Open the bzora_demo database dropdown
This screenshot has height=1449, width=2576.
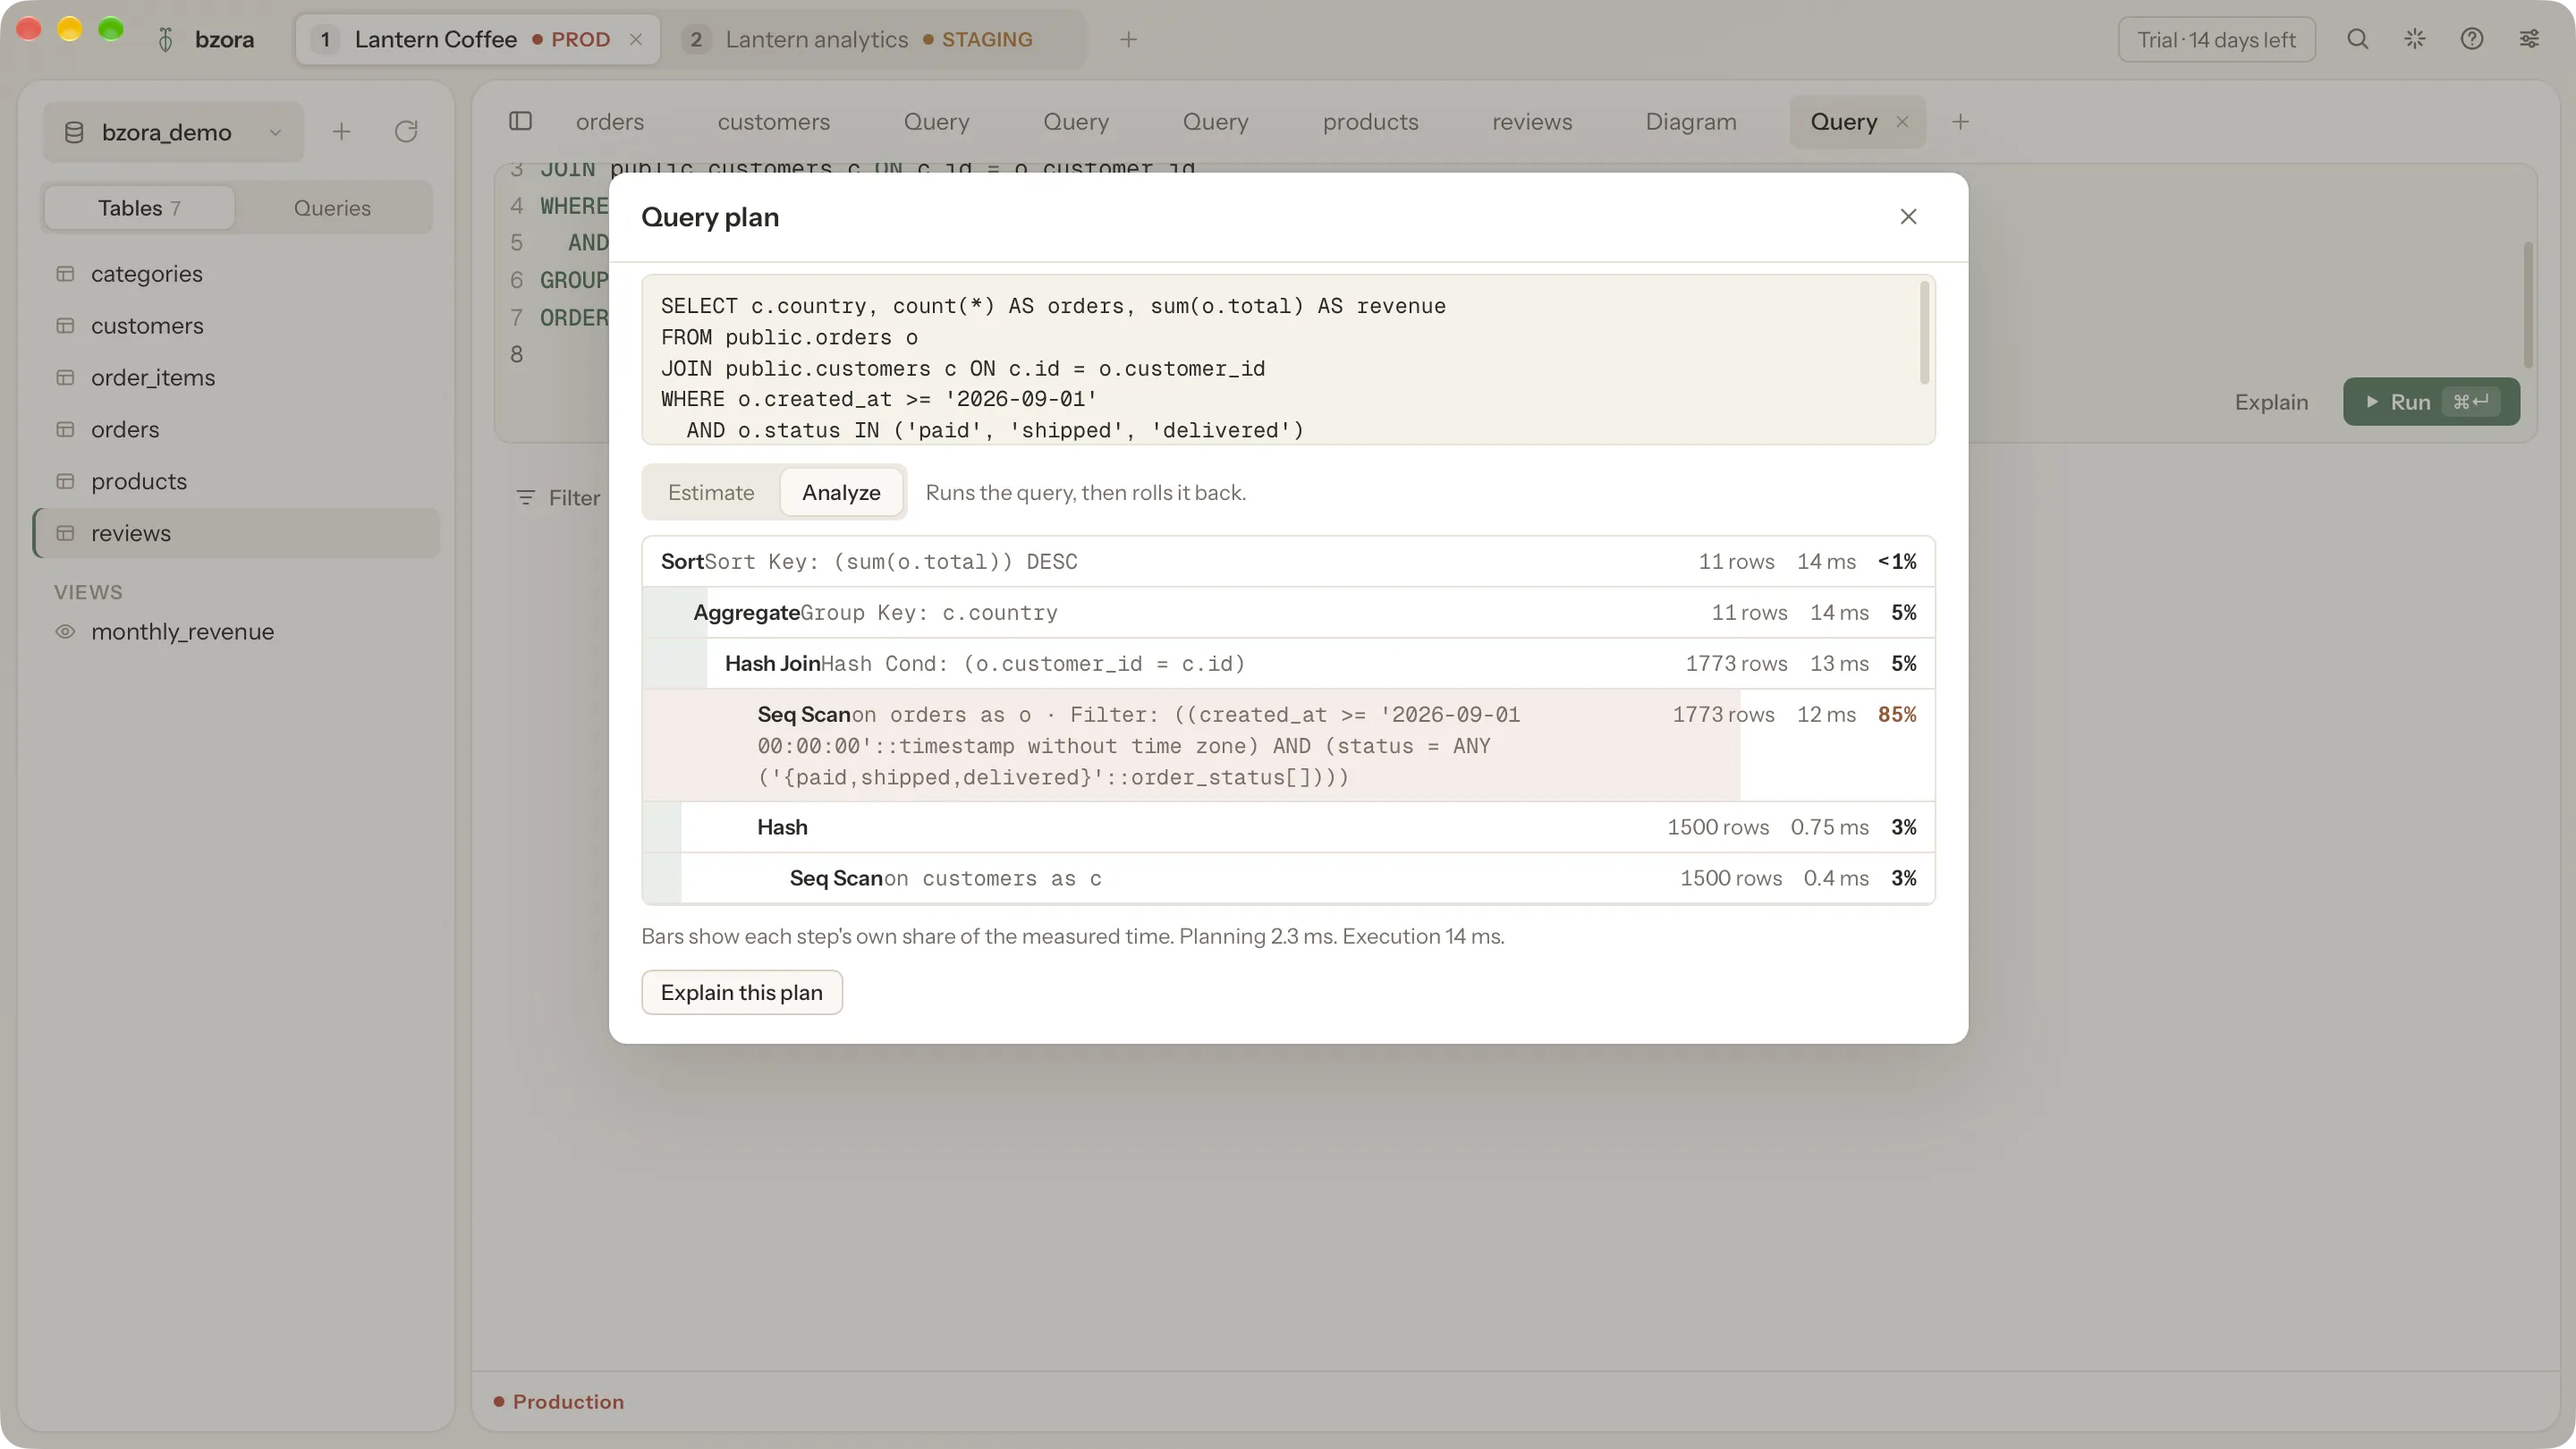tap(173, 132)
